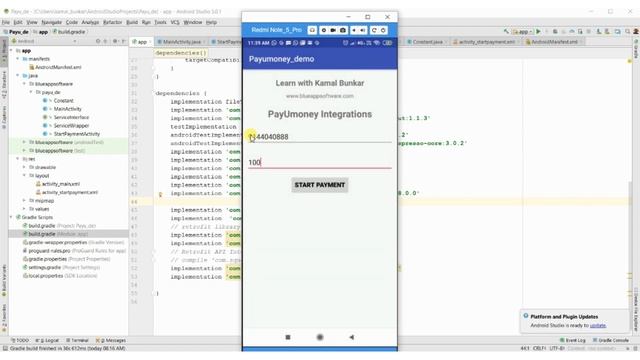This screenshot has width=640, height=360.
Task: Open the Navigate menu
Action: [x=51, y=22]
